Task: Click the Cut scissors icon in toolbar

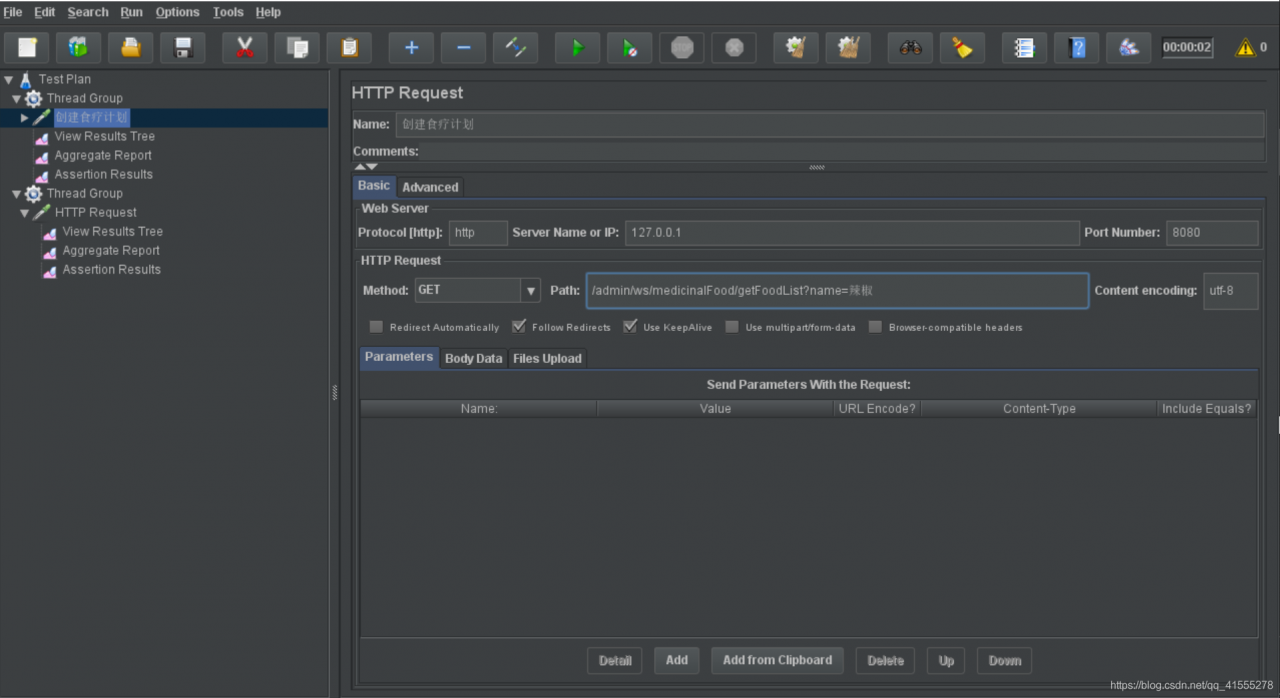Action: tap(244, 47)
